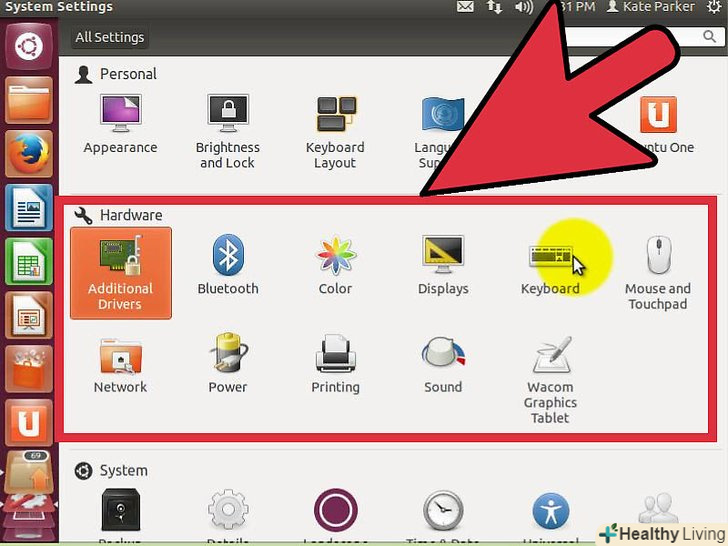This screenshot has height=546, width=728.
Task: Open the Appearance settings
Action: coord(120,124)
